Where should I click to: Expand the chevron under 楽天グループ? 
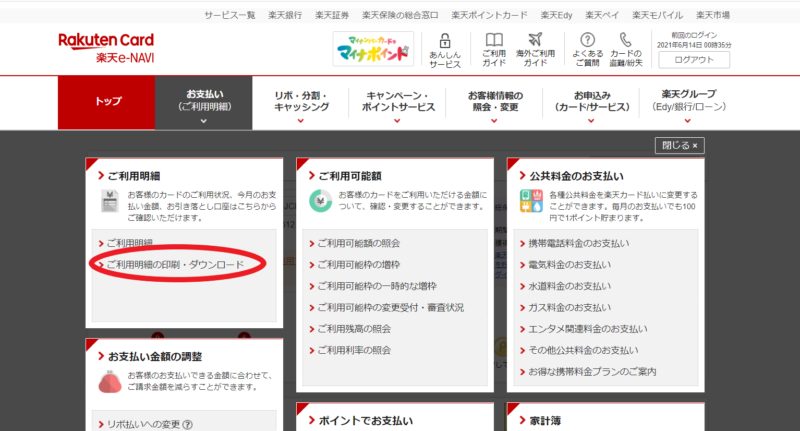[x=687, y=121]
